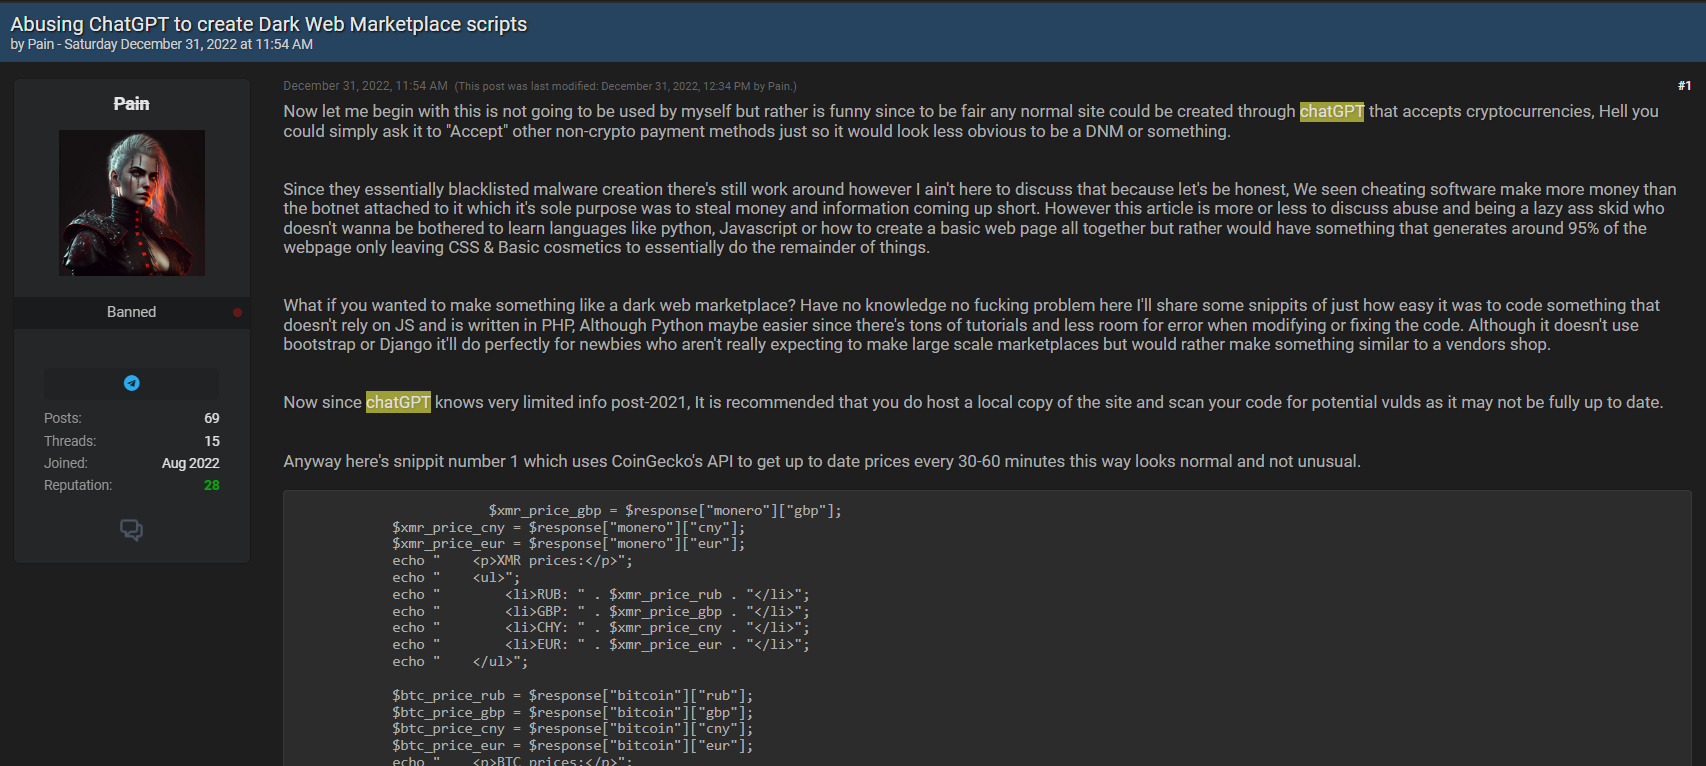Image resolution: width=1706 pixels, height=766 pixels.
Task: Click the paragraph mentioning CoinGecko's API
Action: [x=821, y=461]
